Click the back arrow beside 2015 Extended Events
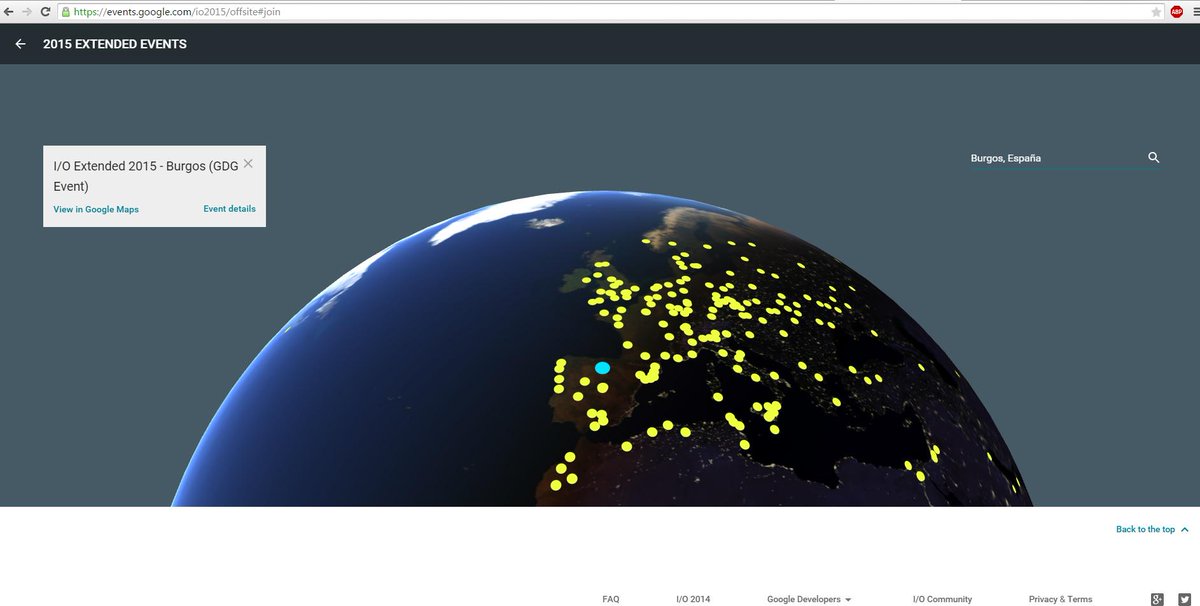 (x=20, y=44)
